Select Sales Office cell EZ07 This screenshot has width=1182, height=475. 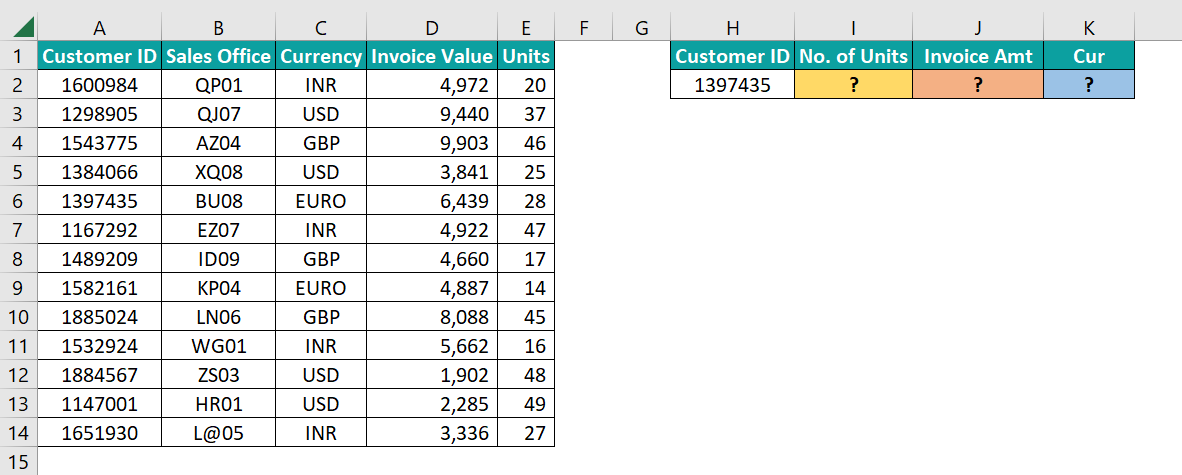click(218, 230)
